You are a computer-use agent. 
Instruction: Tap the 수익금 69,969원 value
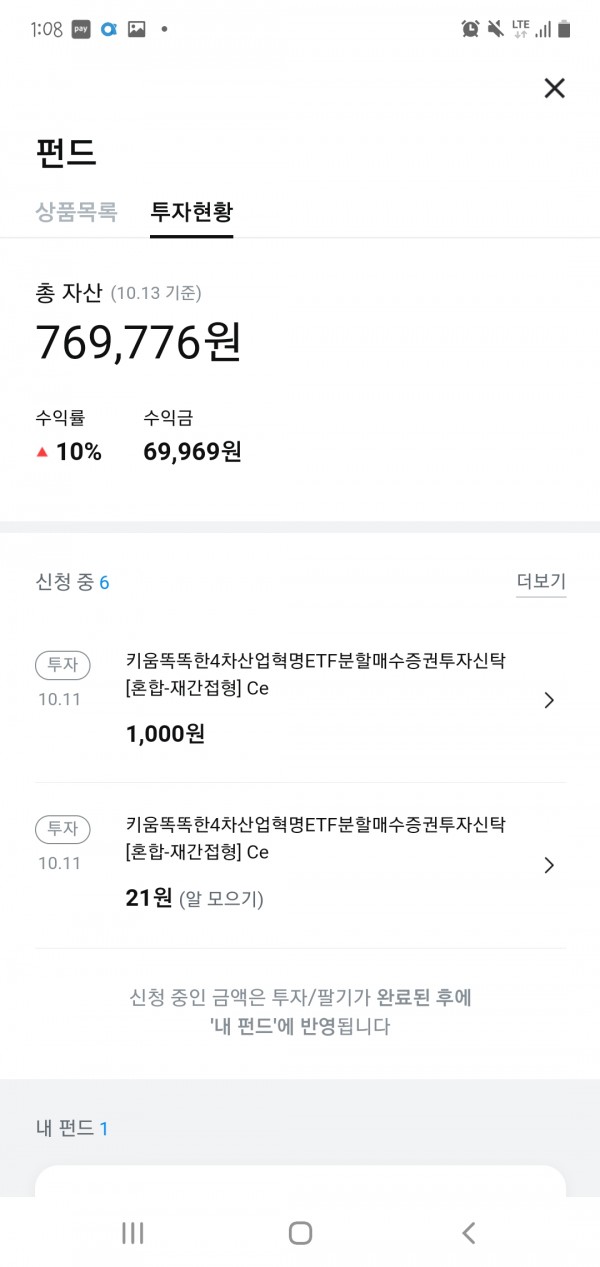(x=192, y=452)
